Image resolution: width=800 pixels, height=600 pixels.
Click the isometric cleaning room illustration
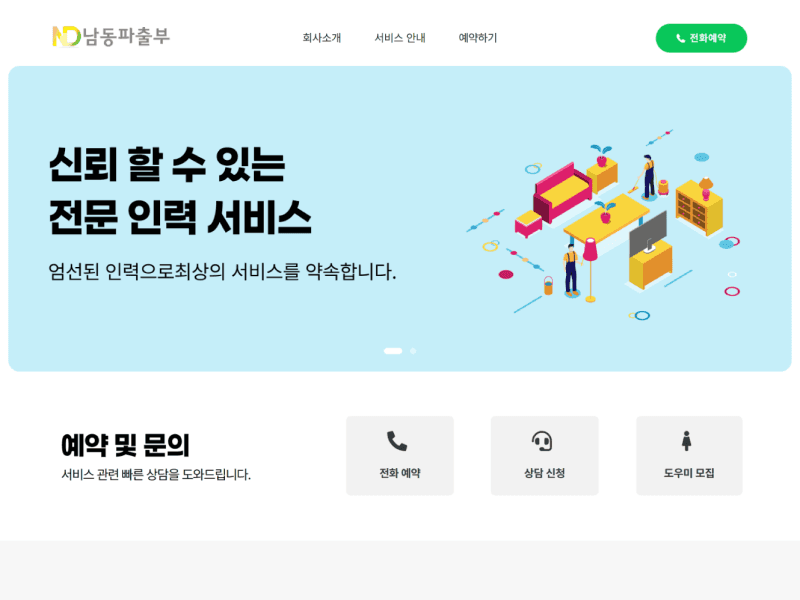pyautogui.click(x=604, y=222)
